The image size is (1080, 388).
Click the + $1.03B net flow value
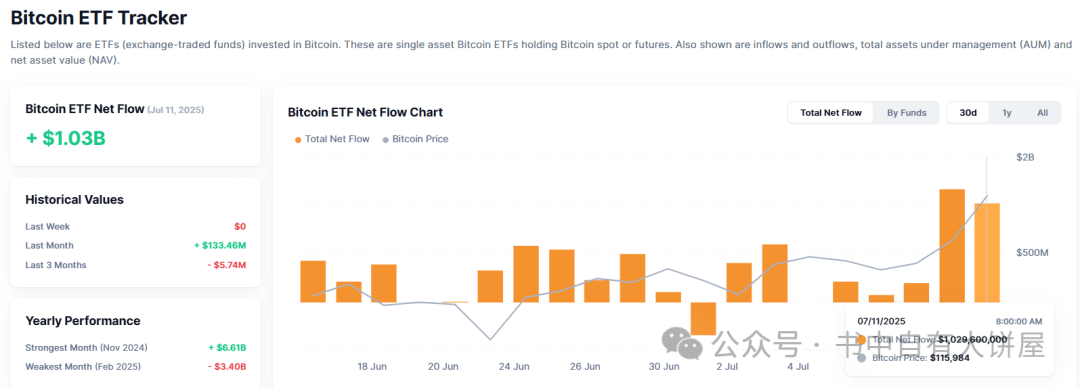click(x=66, y=138)
